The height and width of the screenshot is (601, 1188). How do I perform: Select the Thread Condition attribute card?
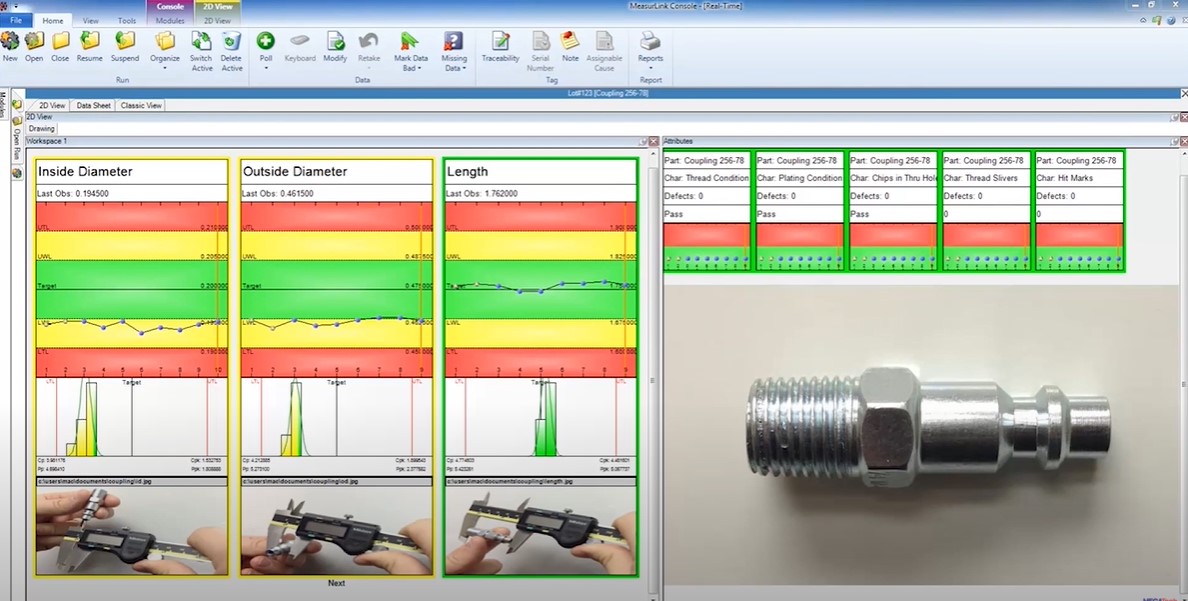707,211
